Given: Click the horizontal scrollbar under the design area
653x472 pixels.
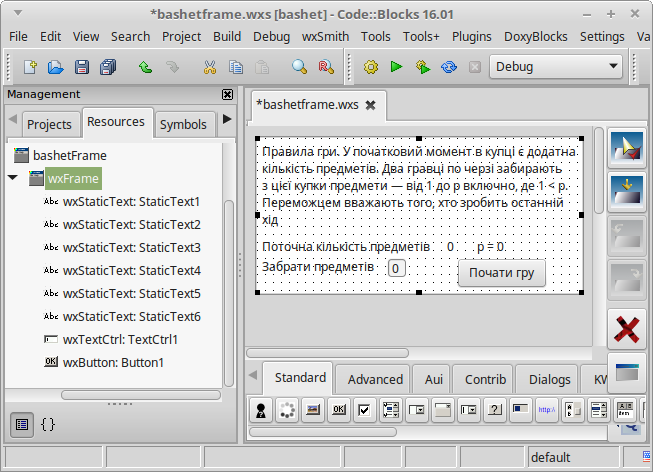Looking at the screenshot, I should coord(327,353).
